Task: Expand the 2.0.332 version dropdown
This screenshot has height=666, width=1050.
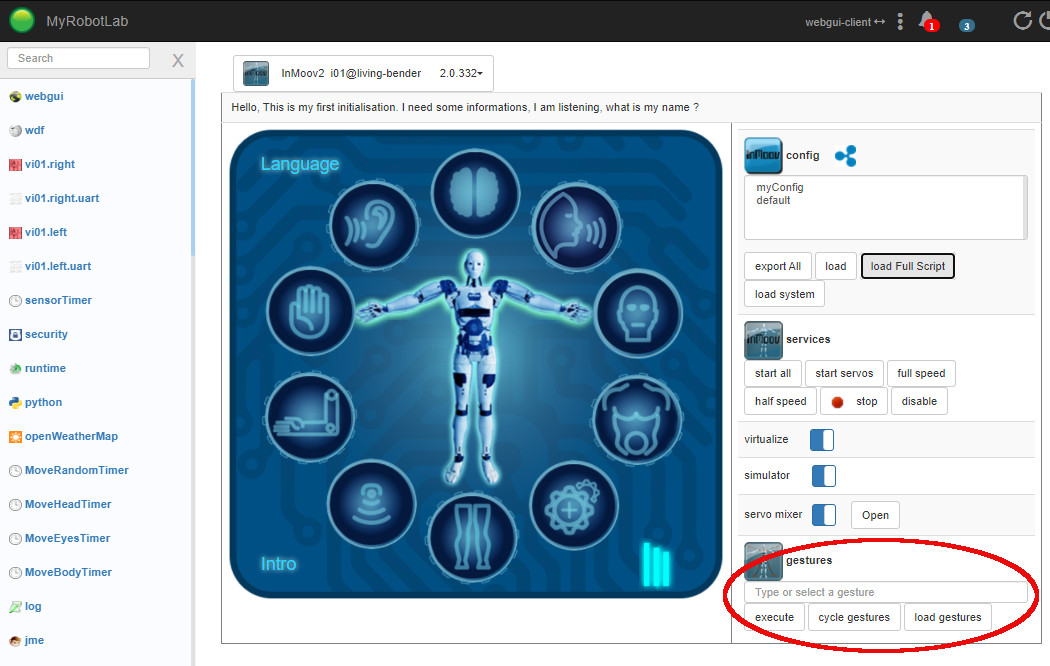Action: tap(461, 73)
